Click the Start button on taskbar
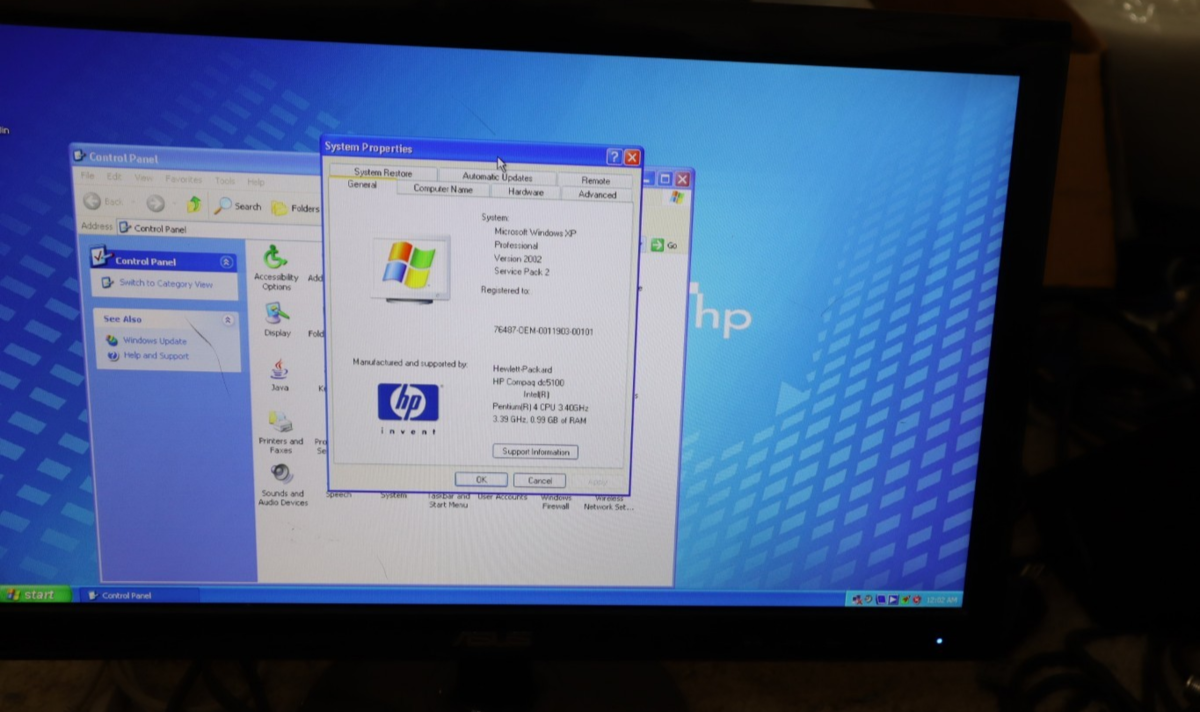1200x712 pixels. (x=32, y=594)
